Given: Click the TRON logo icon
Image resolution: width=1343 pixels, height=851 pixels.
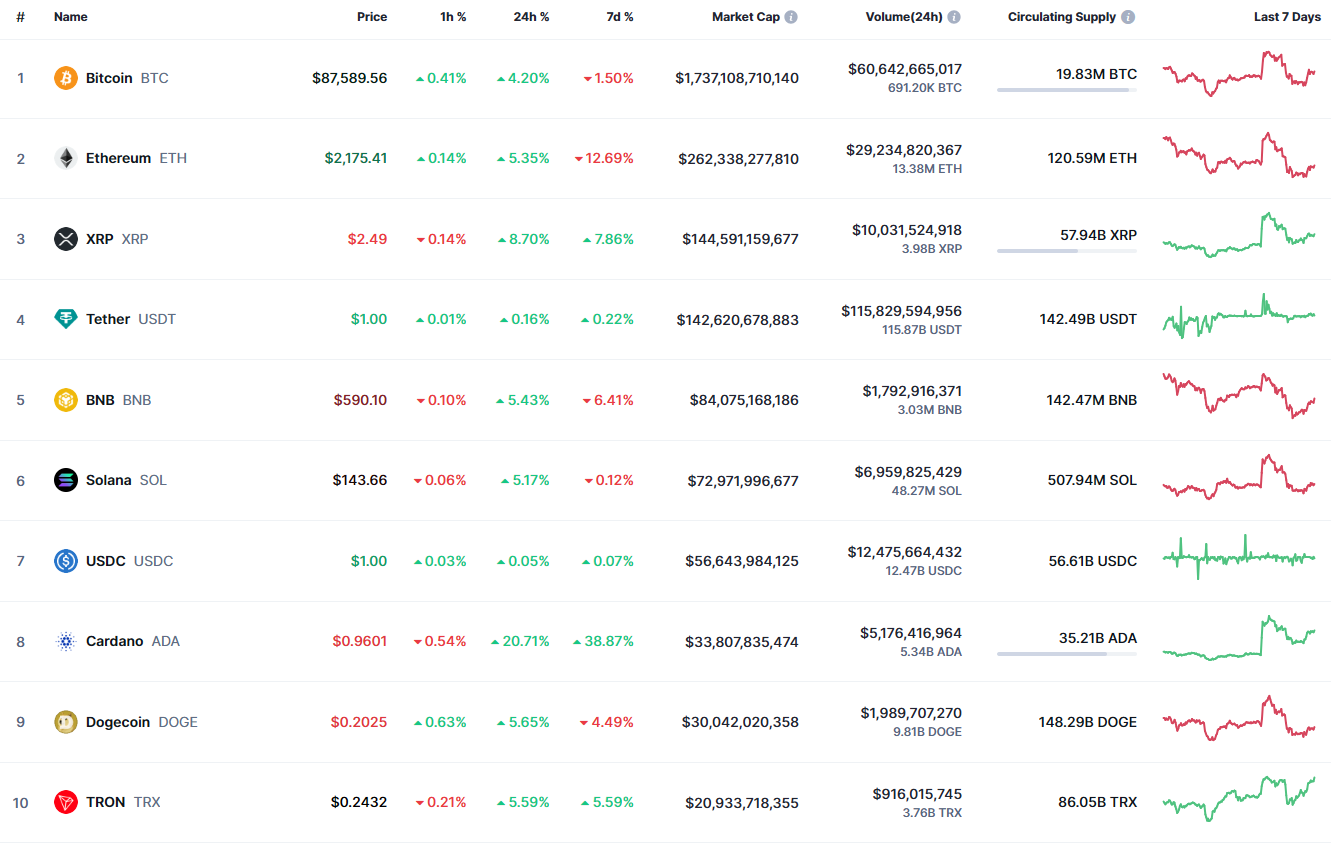Looking at the screenshot, I should pos(66,802).
